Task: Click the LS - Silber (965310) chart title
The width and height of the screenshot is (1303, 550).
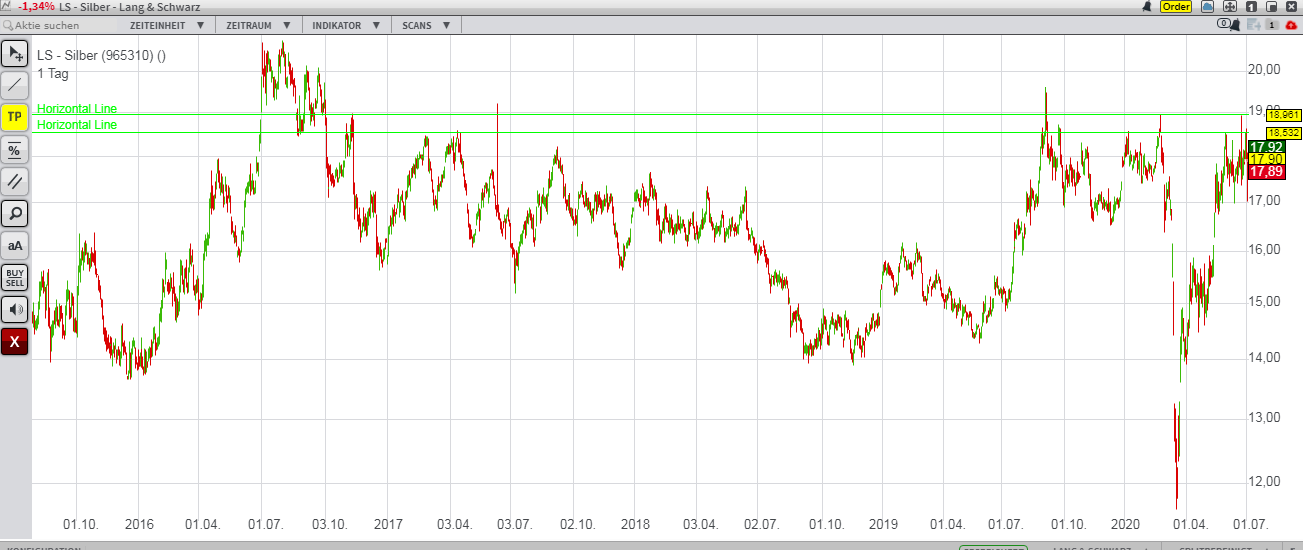Action: [101, 56]
